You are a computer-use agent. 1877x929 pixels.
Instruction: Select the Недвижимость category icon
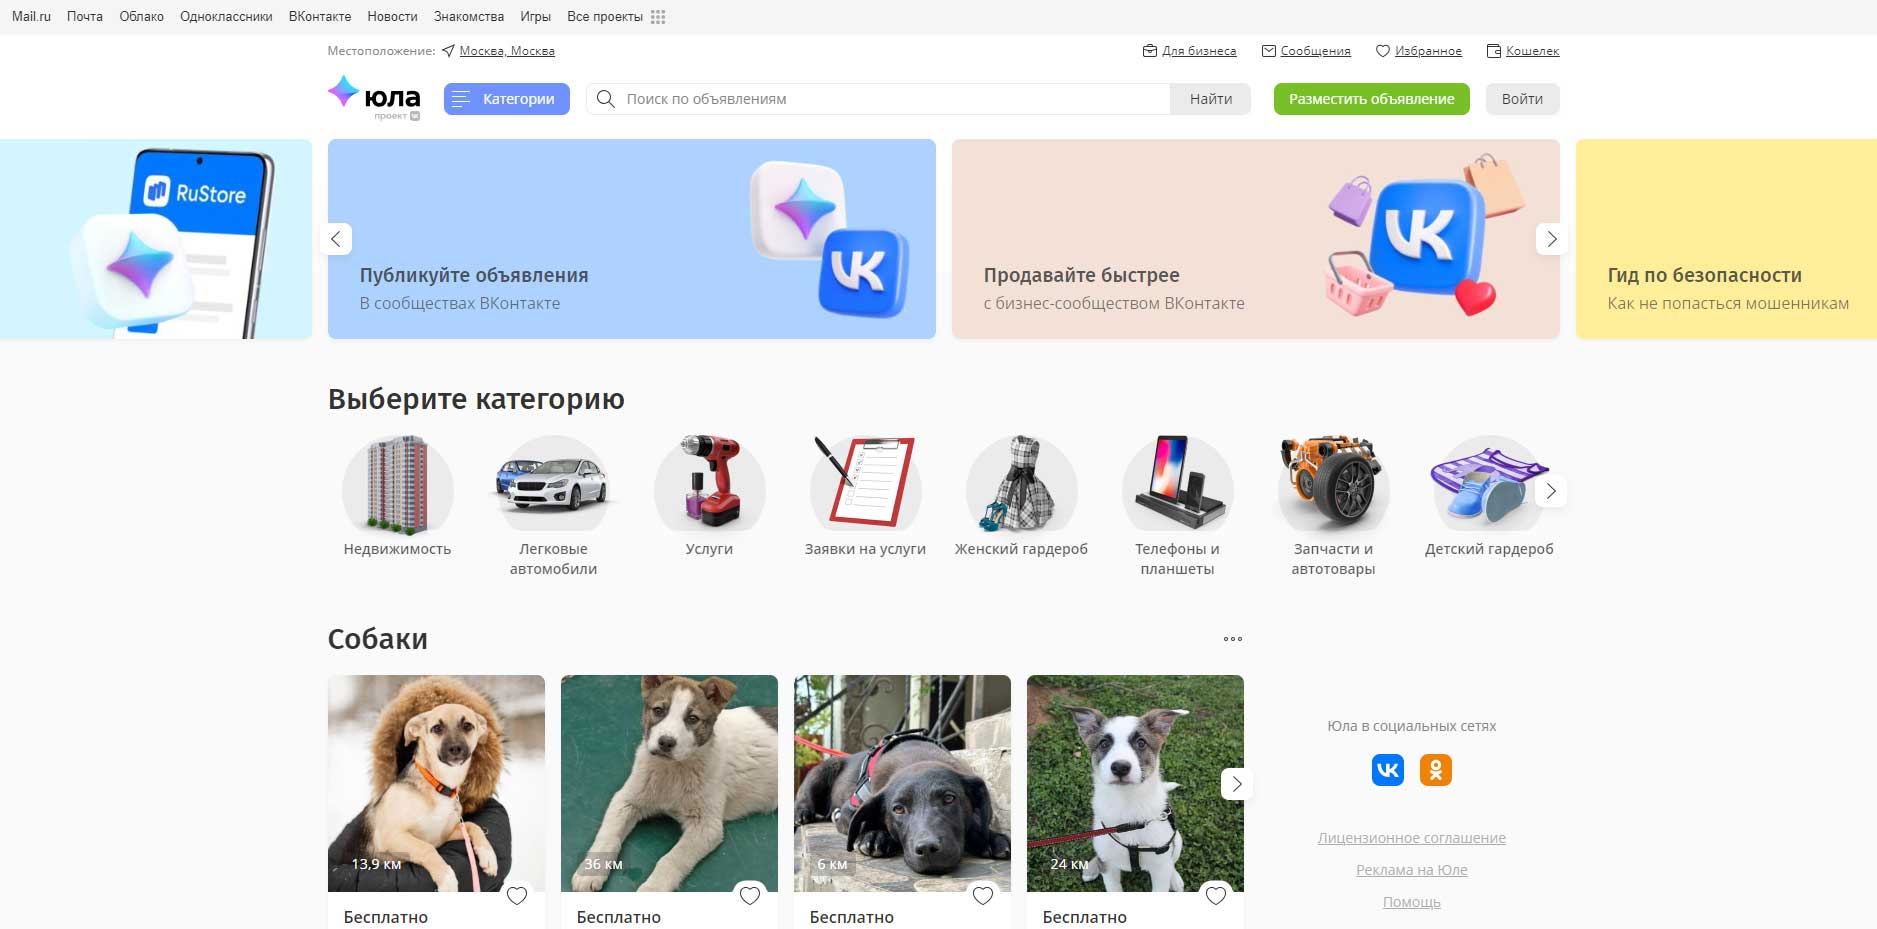tap(397, 485)
